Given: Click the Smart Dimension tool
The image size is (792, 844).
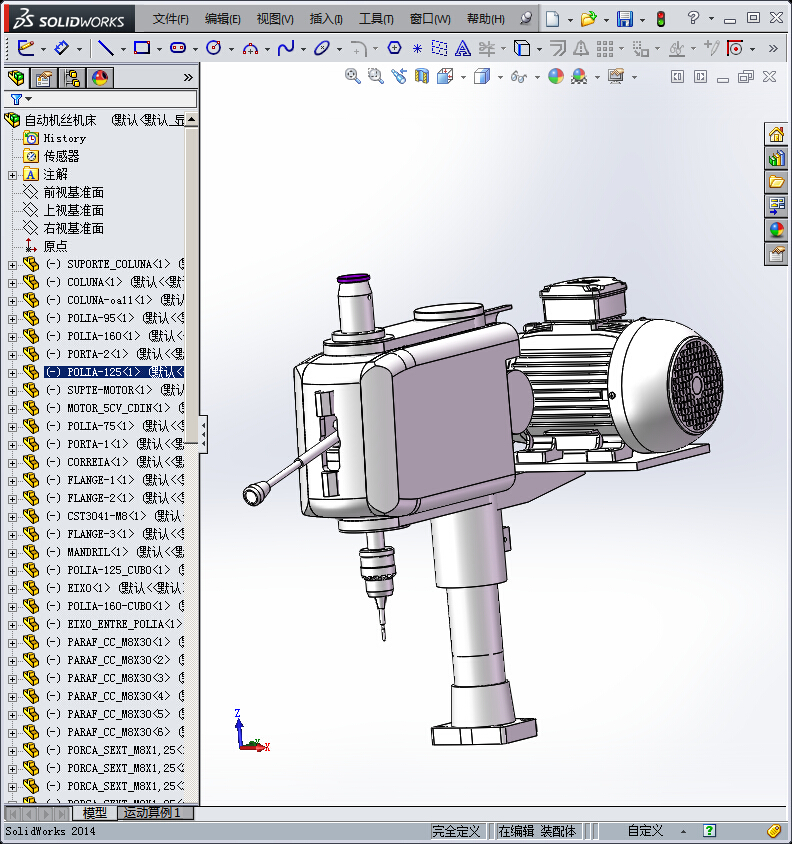Looking at the screenshot, I should tap(60, 48).
